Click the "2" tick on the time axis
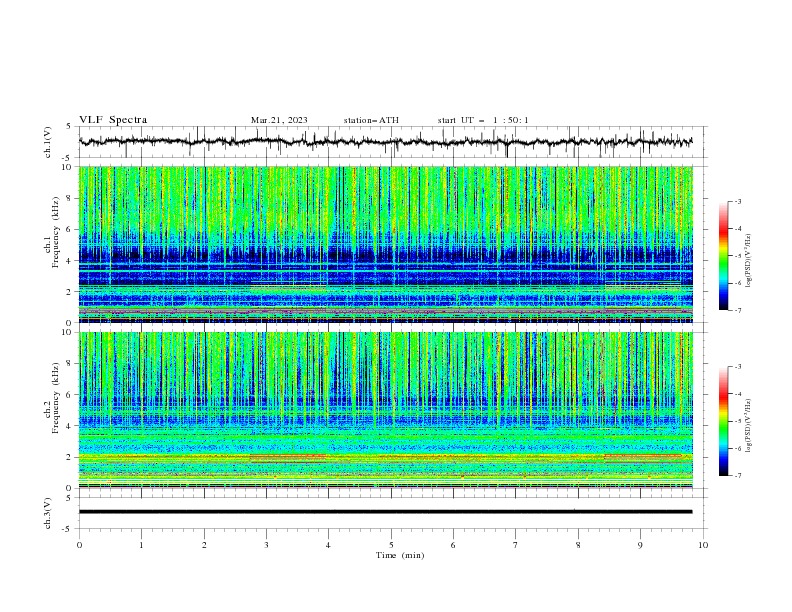 pyautogui.click(x=204, y=545)
